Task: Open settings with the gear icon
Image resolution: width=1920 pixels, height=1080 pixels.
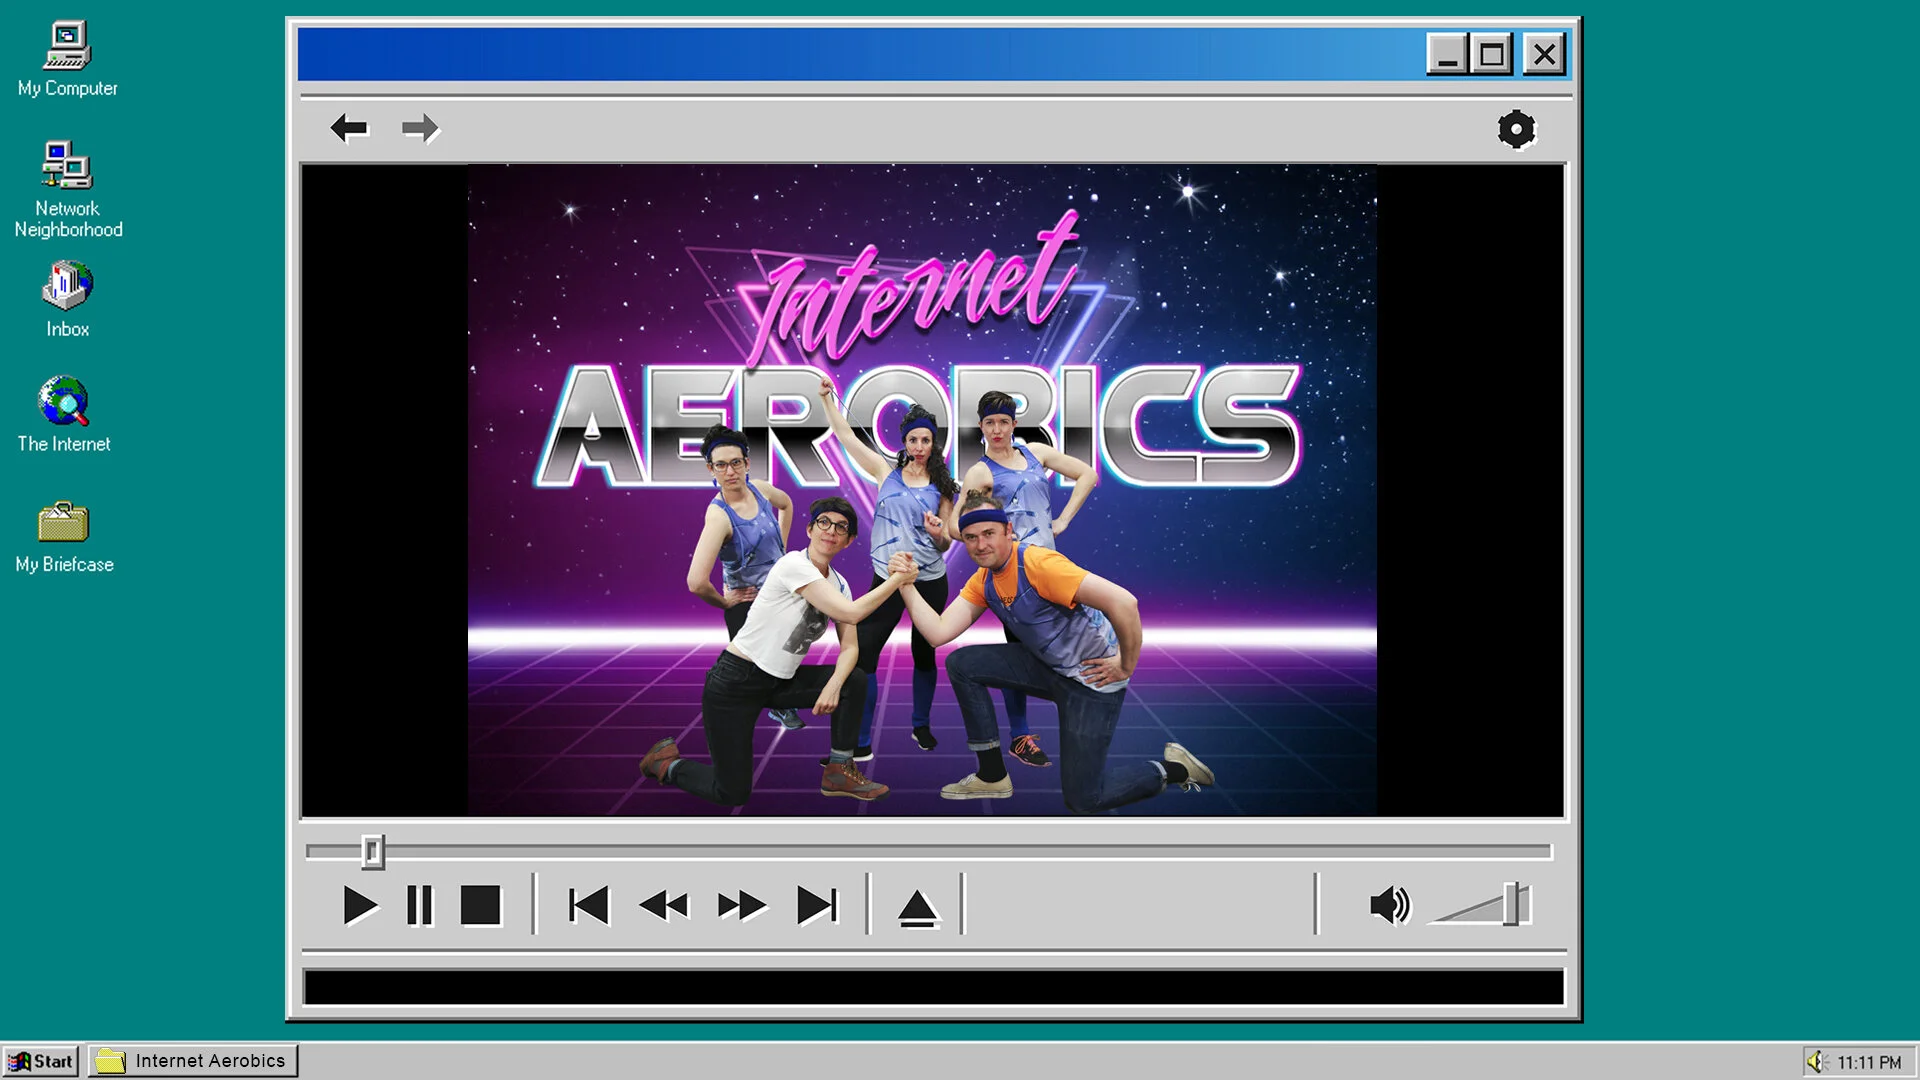Action: click(x=1516, y=129)
